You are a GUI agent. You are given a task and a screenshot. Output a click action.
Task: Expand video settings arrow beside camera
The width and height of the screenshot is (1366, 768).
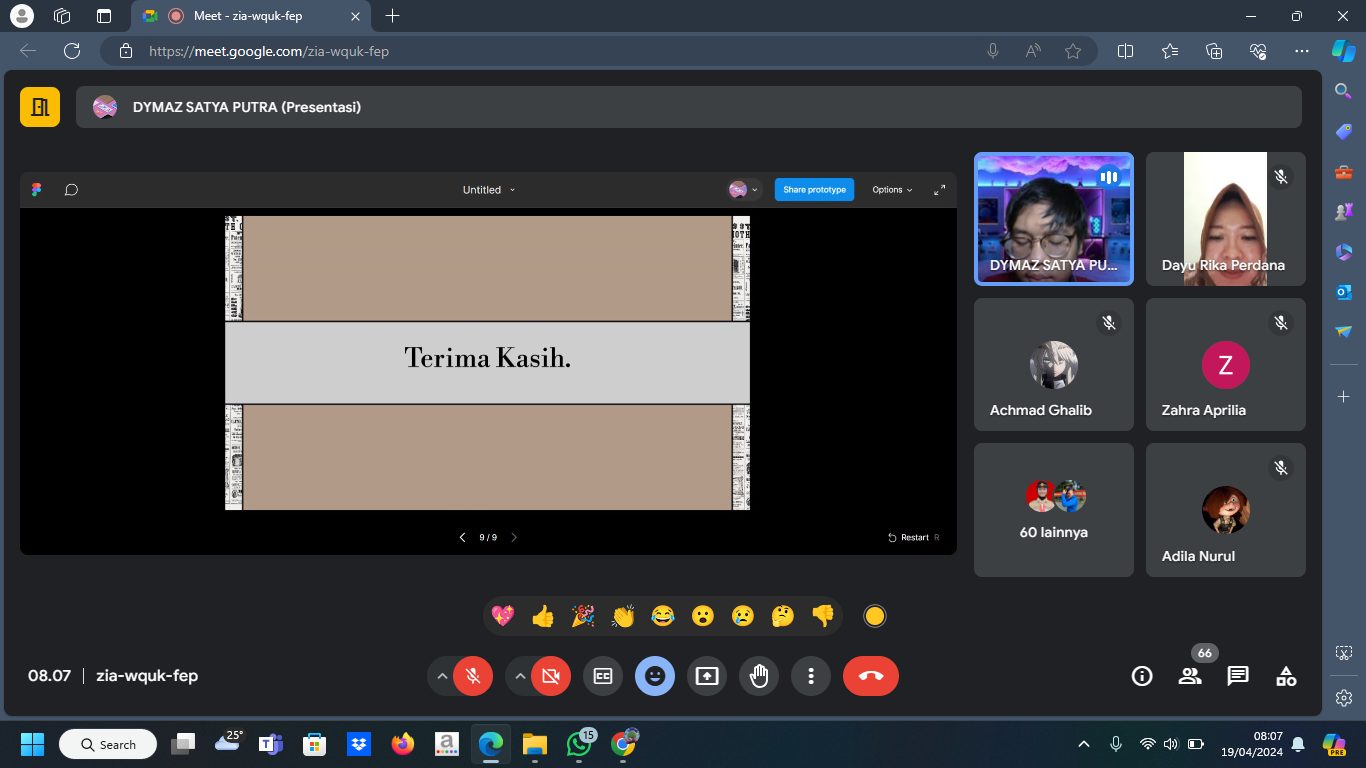tap(519, 676)
